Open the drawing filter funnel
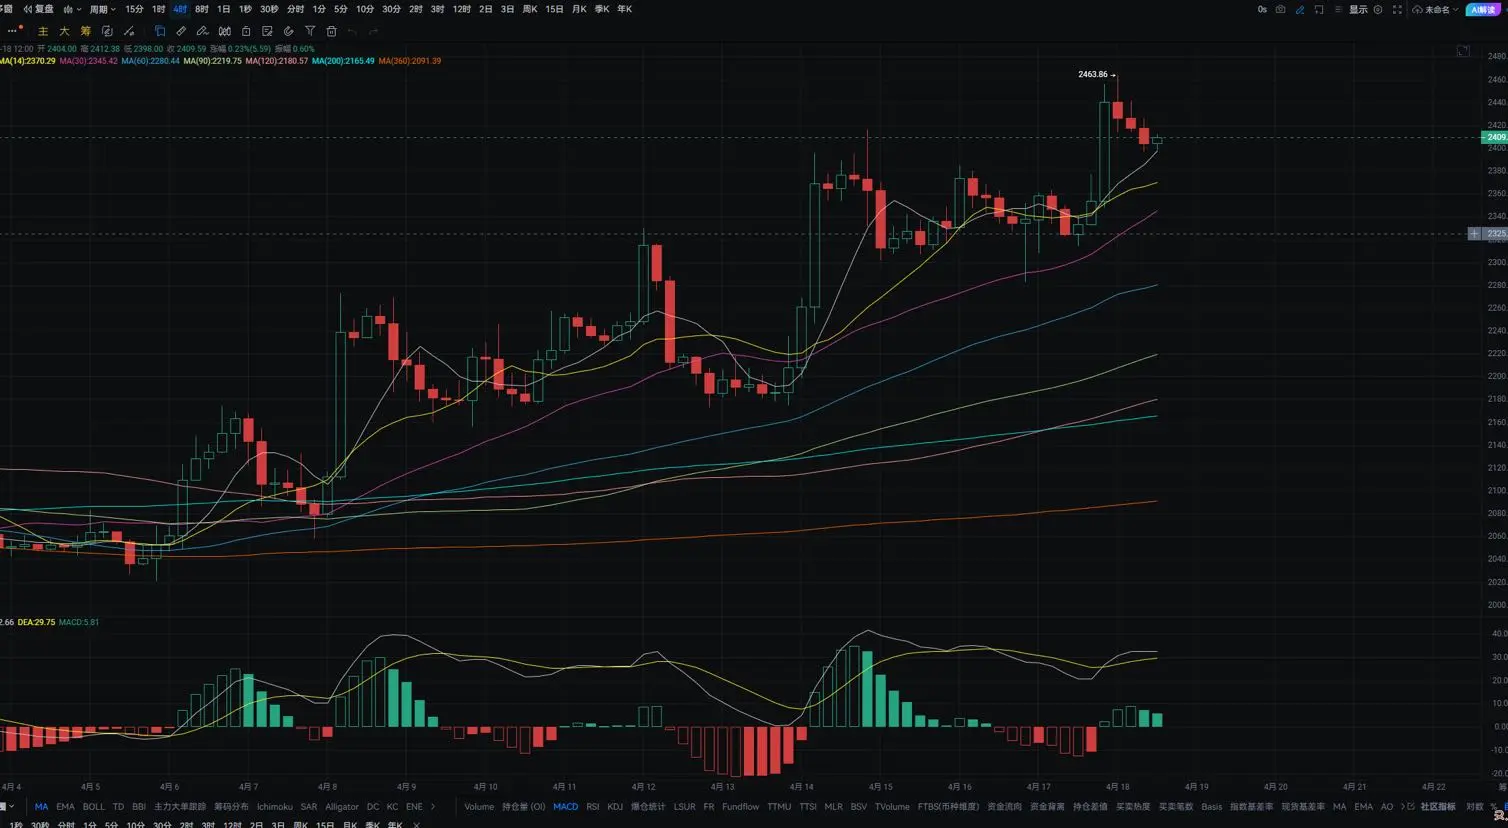The width and height of the screenshot is (1508, 828). point(310,31)
